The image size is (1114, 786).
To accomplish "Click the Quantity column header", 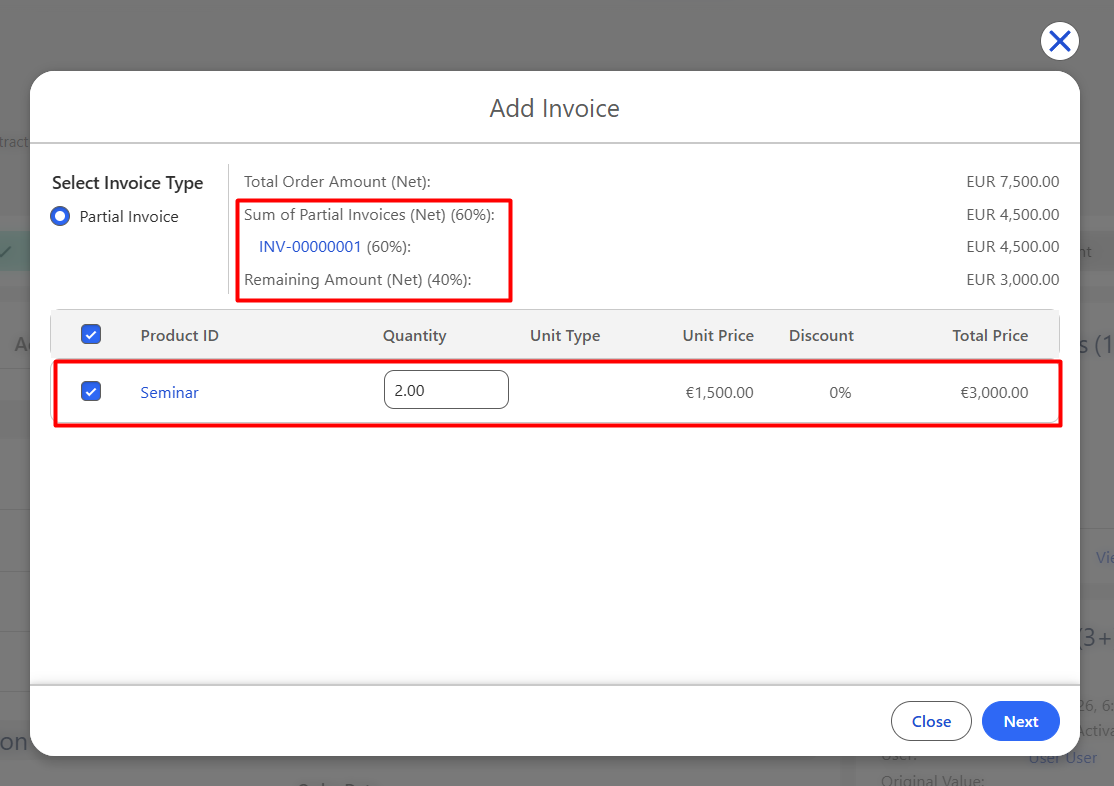I will [414, 335].
